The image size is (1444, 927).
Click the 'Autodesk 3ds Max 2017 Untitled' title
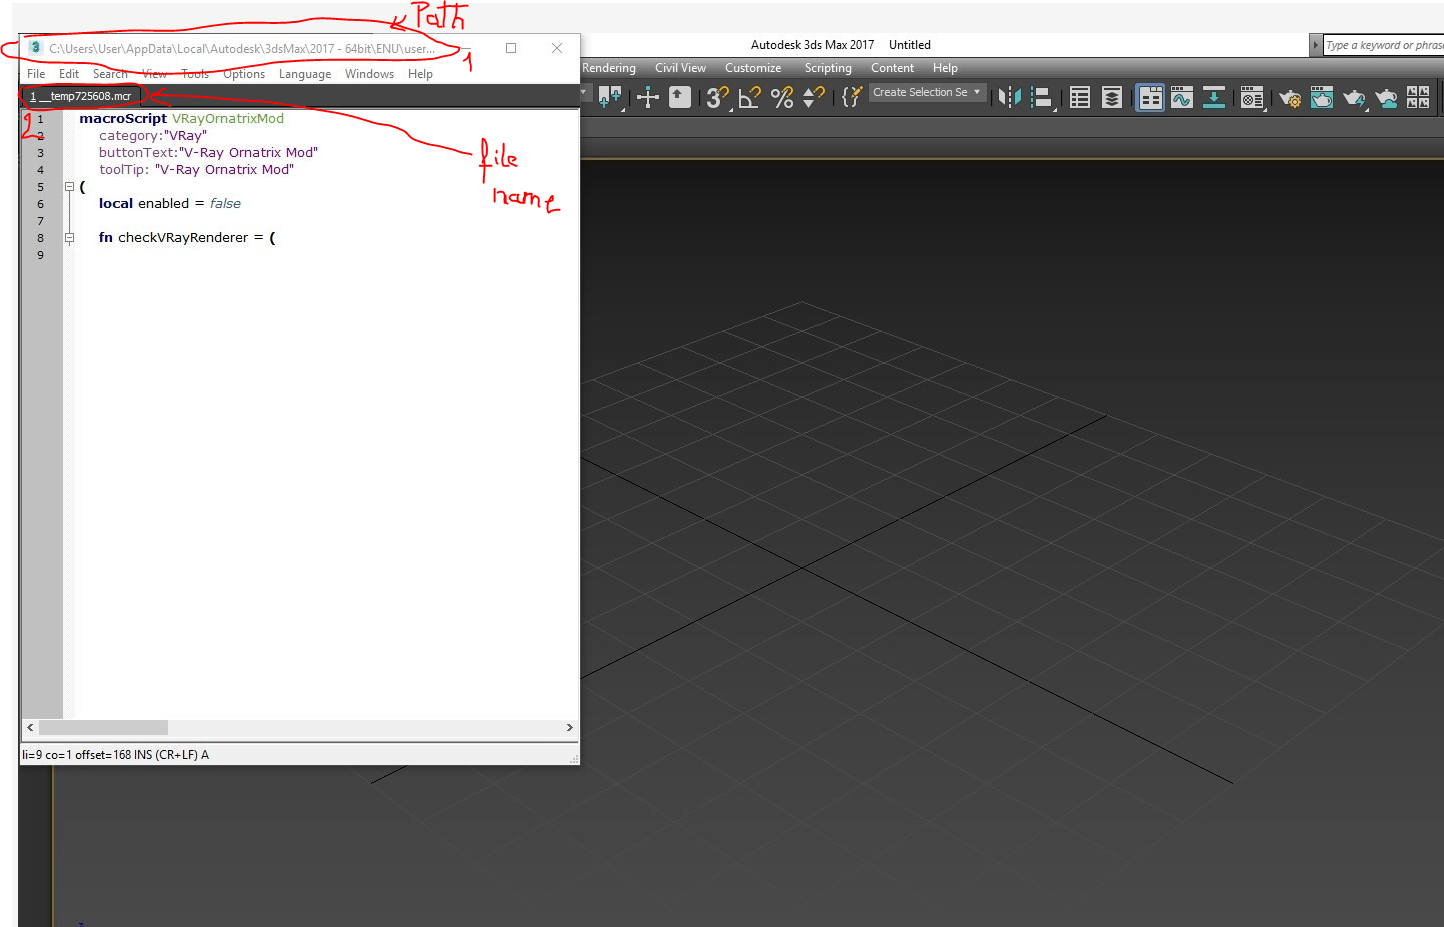(841, 45)
